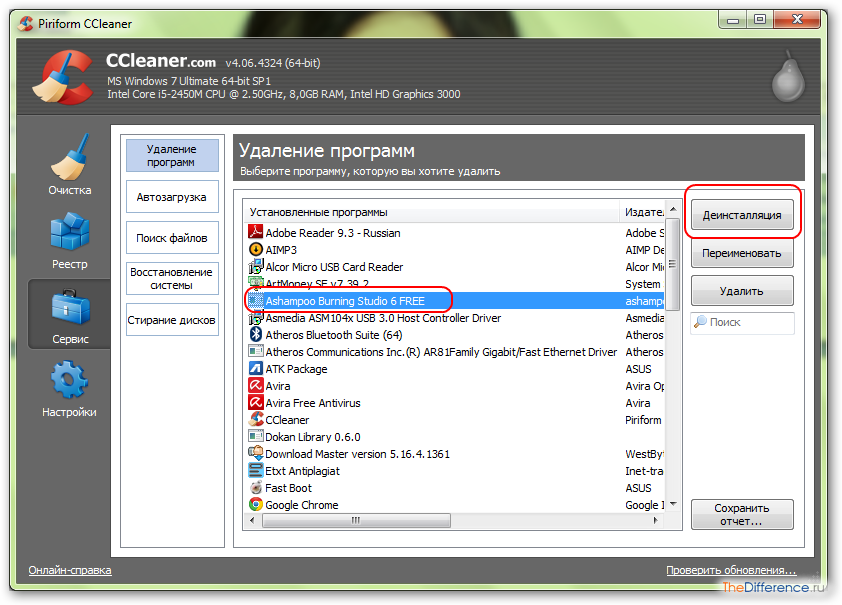Click the CCleaner logo in header
The image size is (842, 605).
coord(62,77)
